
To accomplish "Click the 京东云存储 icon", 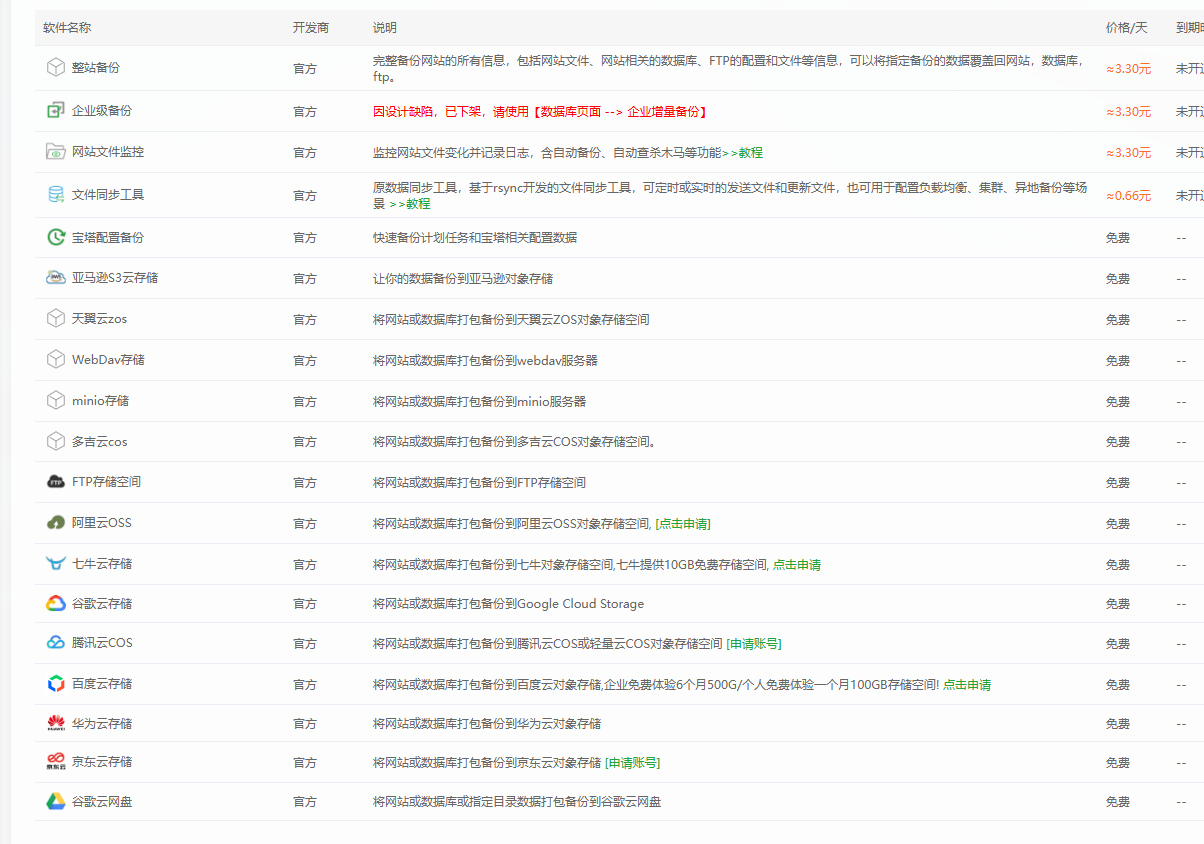I will 56,761.
